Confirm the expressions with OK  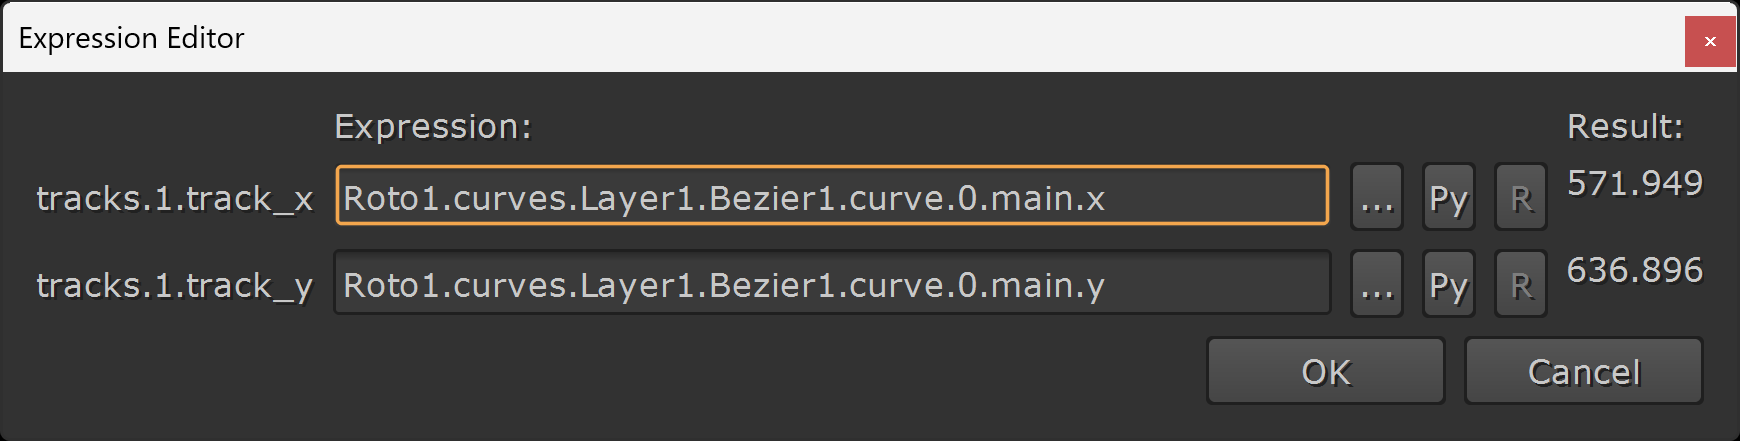coord(1326,371)
